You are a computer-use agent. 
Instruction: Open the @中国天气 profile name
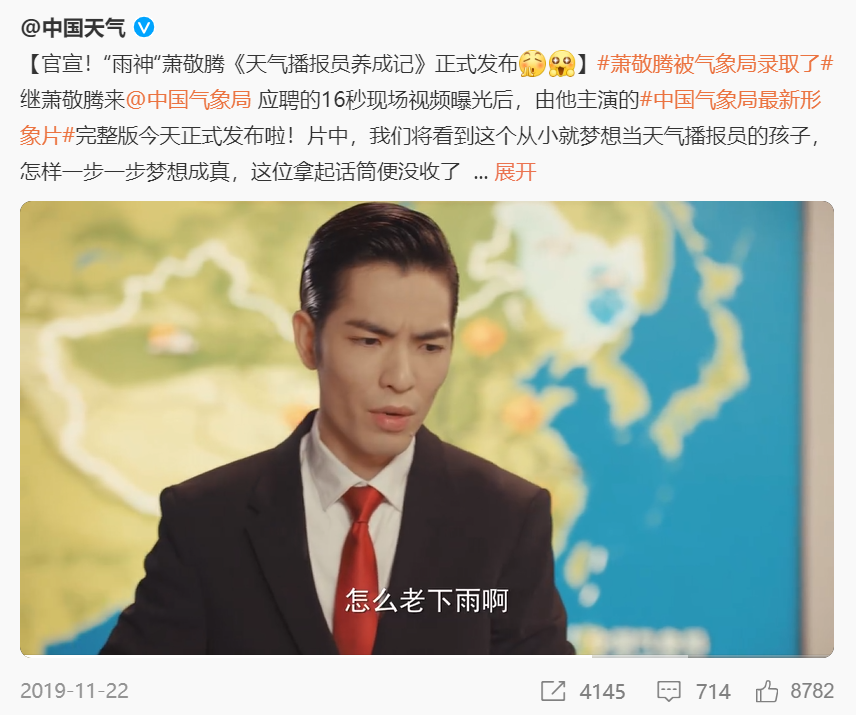coord(73,27)
